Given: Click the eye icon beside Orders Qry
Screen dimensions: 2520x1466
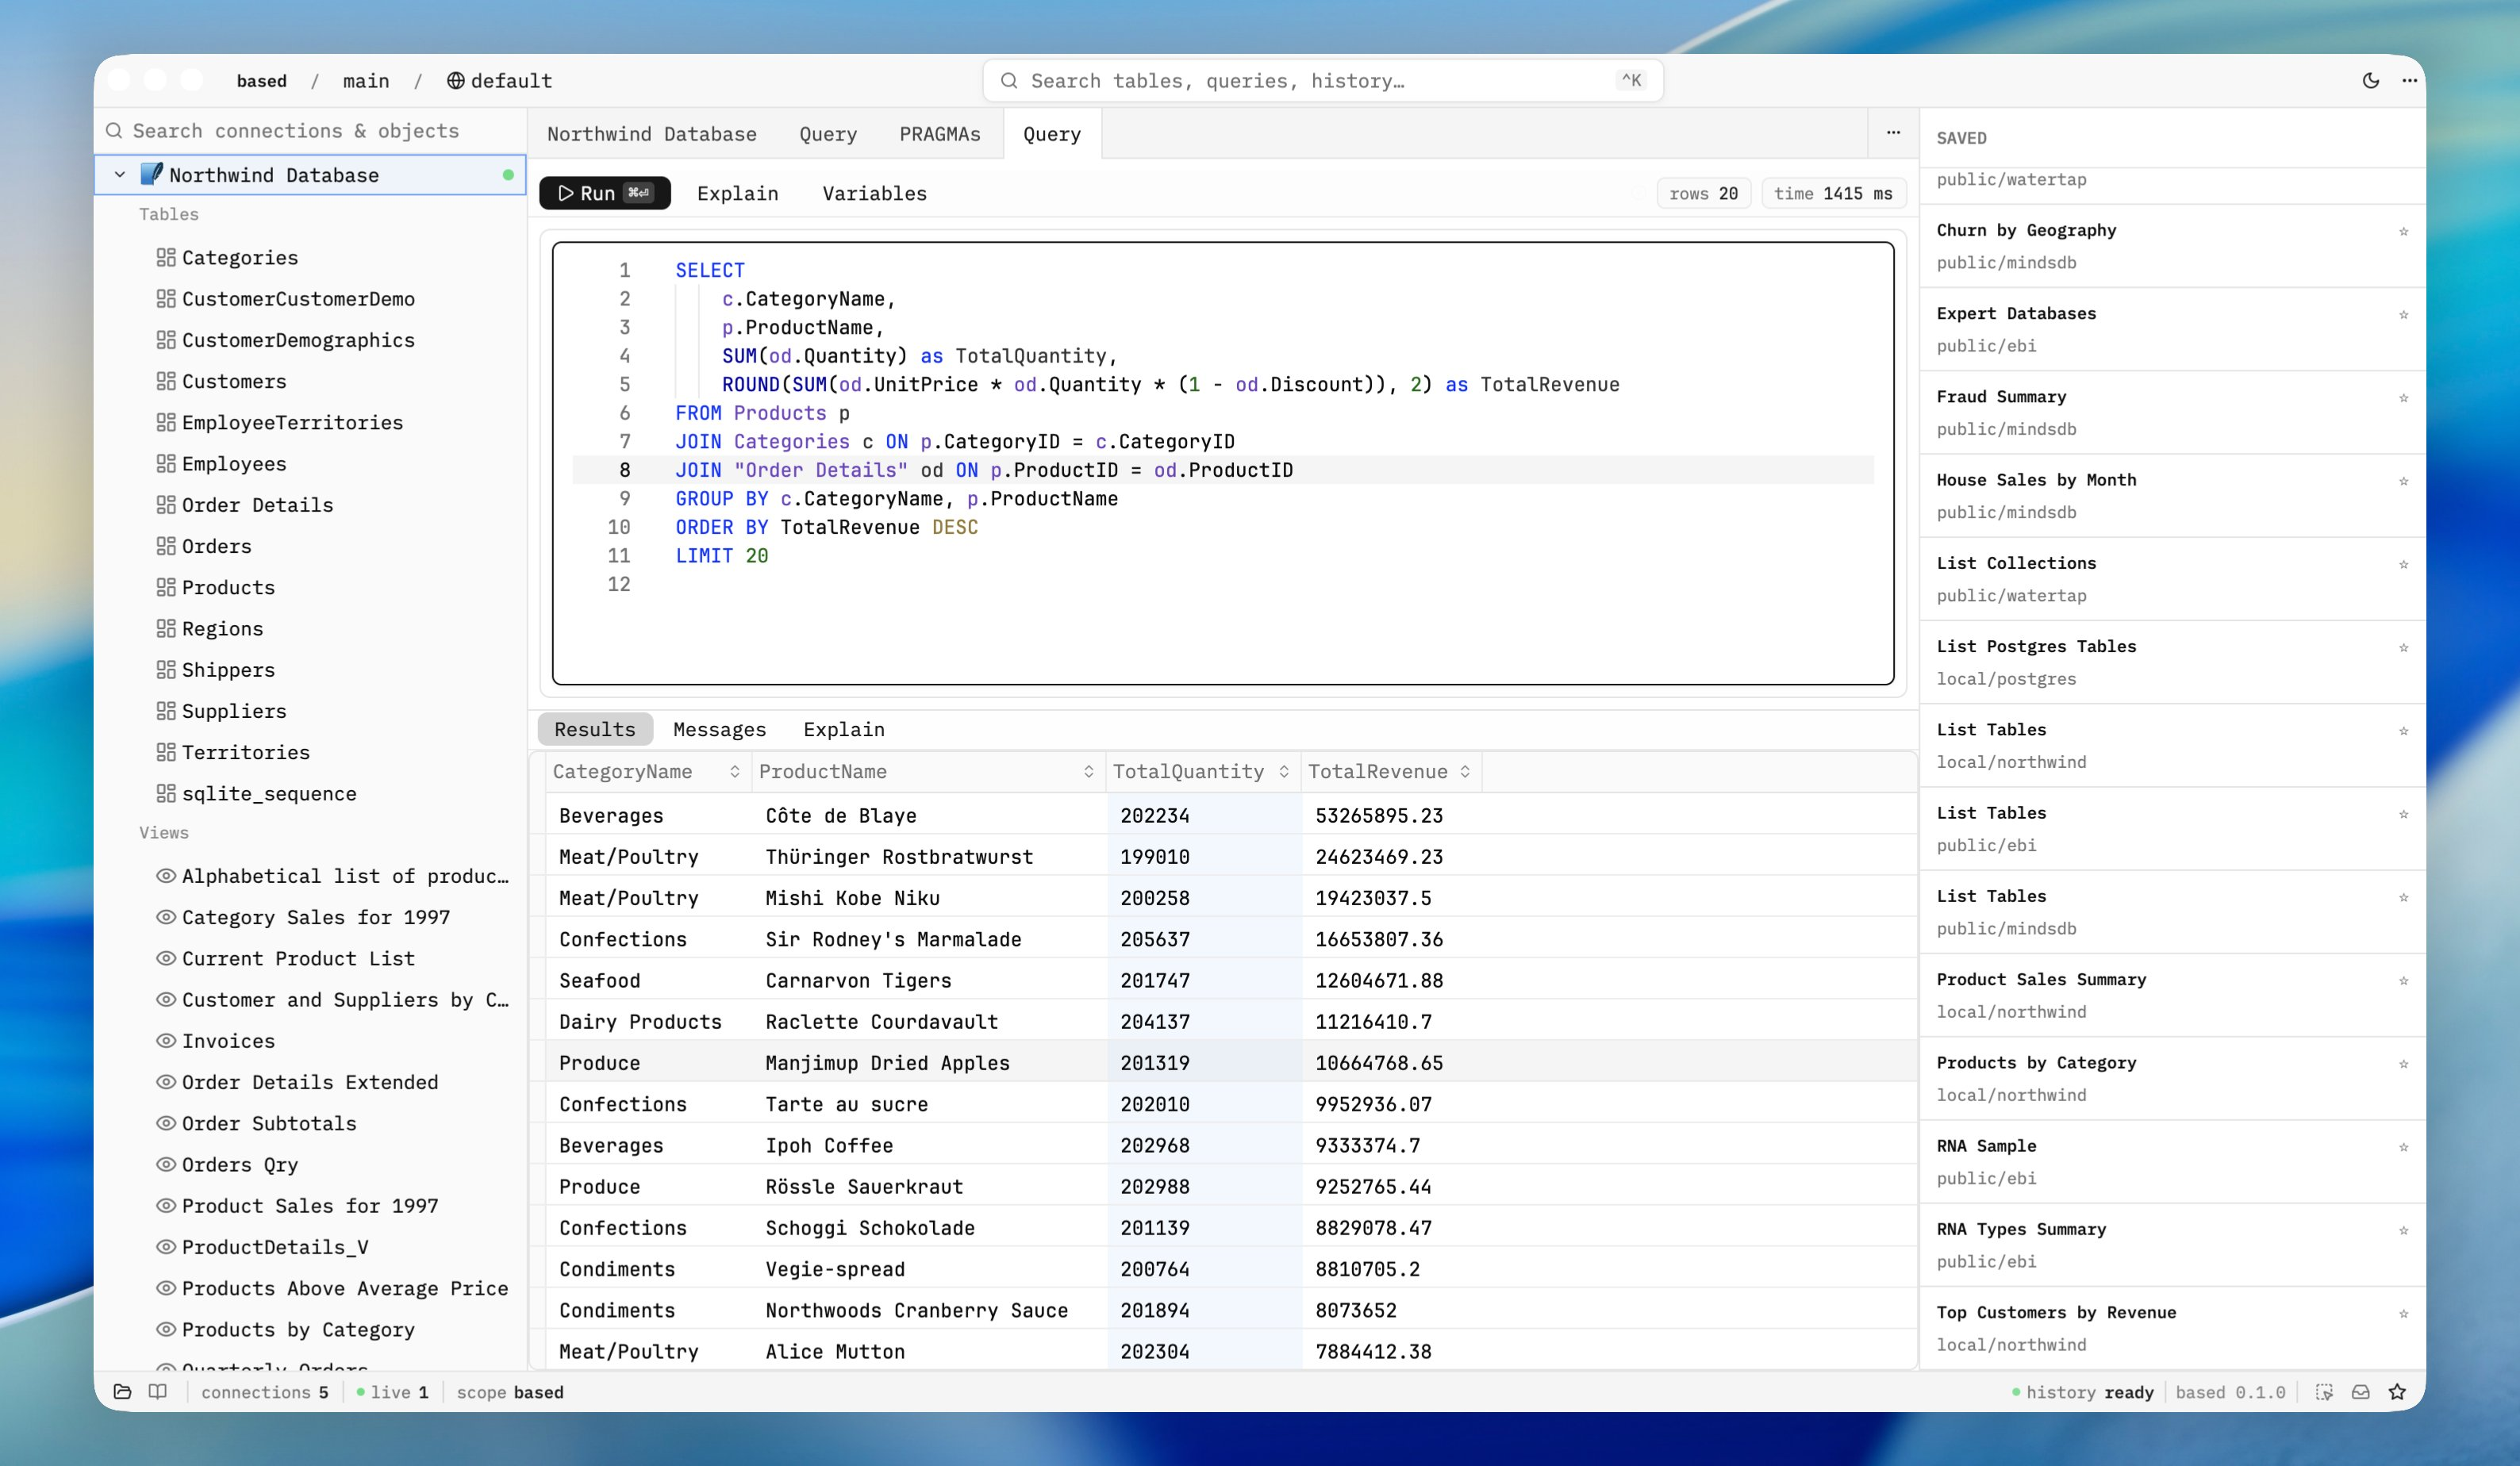Looking at the screenshot, I should pos(166,1164).
